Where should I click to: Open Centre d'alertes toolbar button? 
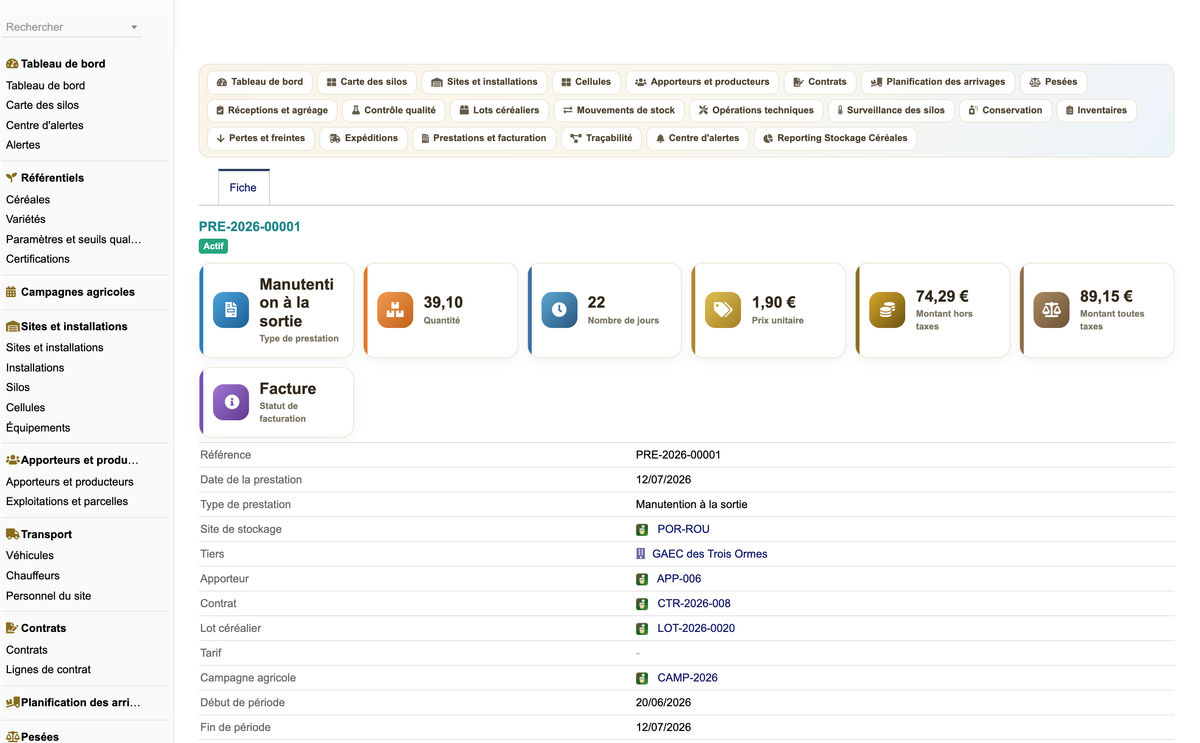697,138
